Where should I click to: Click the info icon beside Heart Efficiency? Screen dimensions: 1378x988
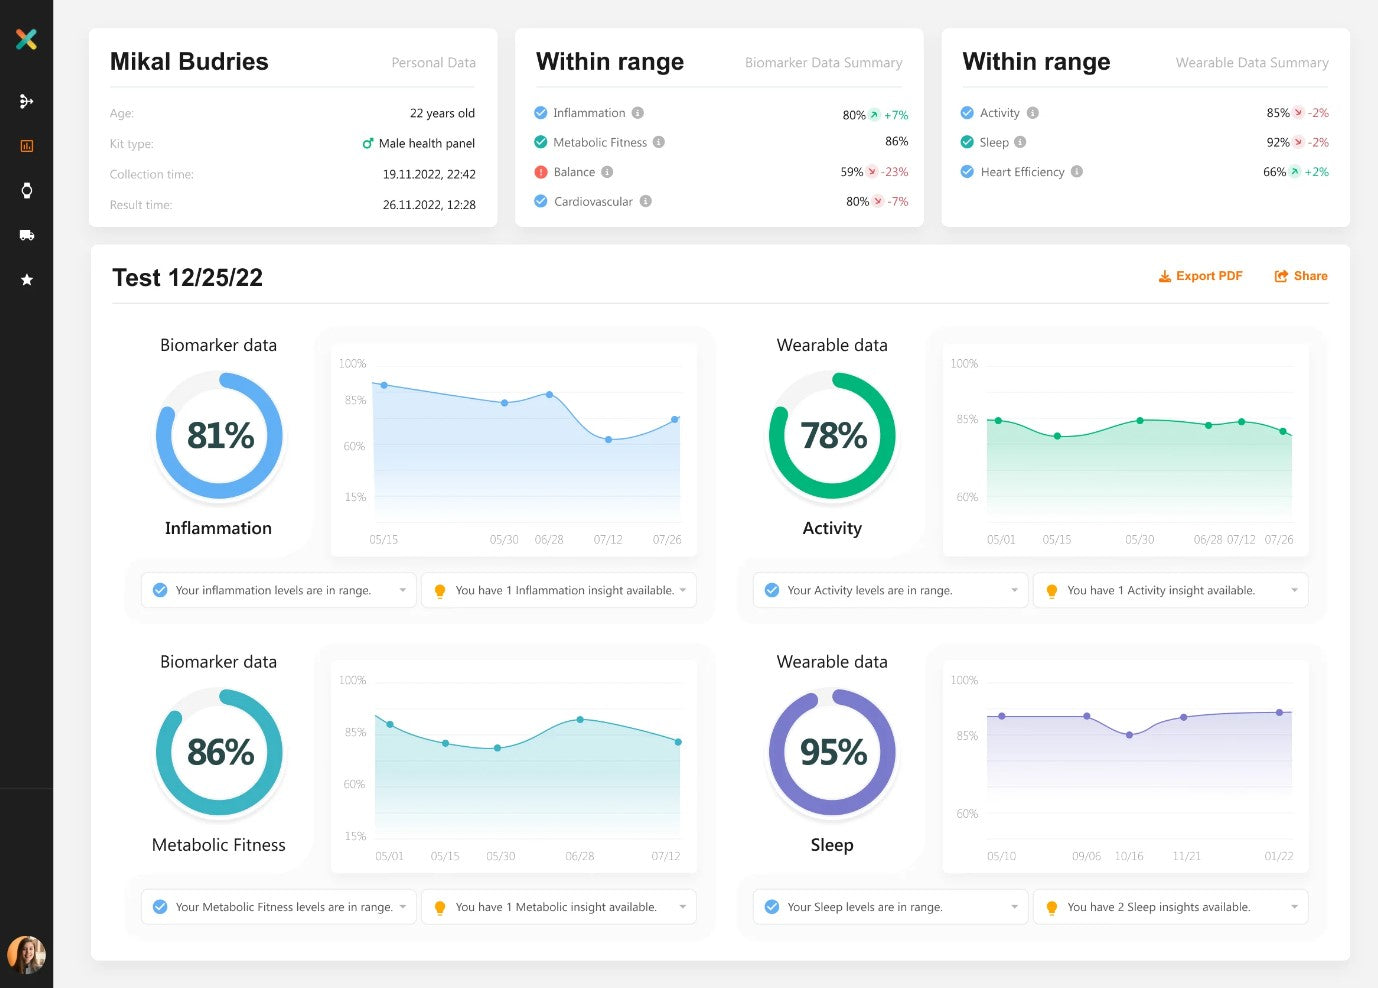[x=1077, y=172]
